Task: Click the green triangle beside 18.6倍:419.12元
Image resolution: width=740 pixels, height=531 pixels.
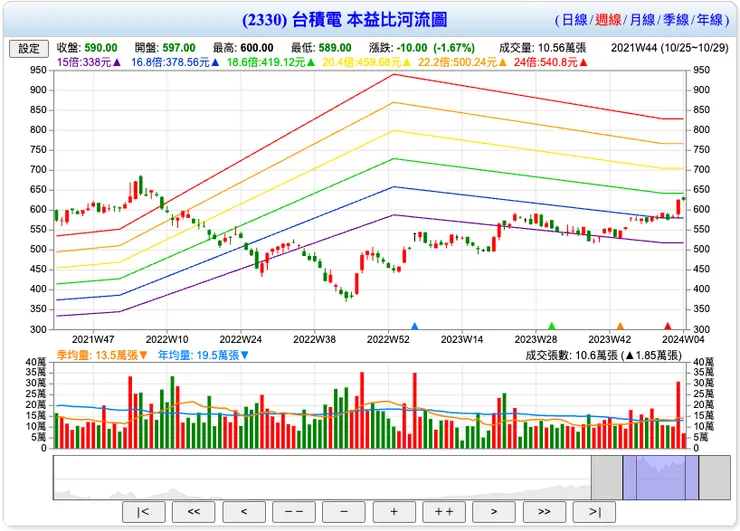Action: tap(311, 63)
